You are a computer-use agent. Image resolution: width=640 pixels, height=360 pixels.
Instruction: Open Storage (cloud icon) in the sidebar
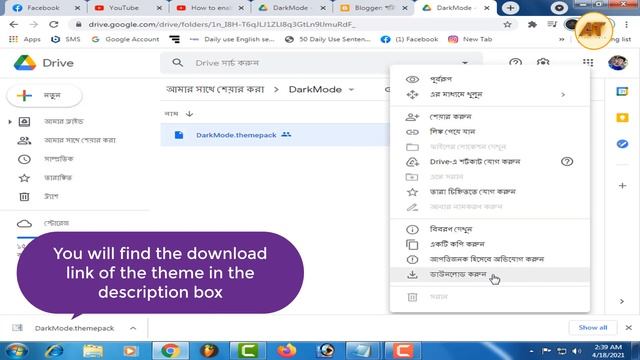43,223
